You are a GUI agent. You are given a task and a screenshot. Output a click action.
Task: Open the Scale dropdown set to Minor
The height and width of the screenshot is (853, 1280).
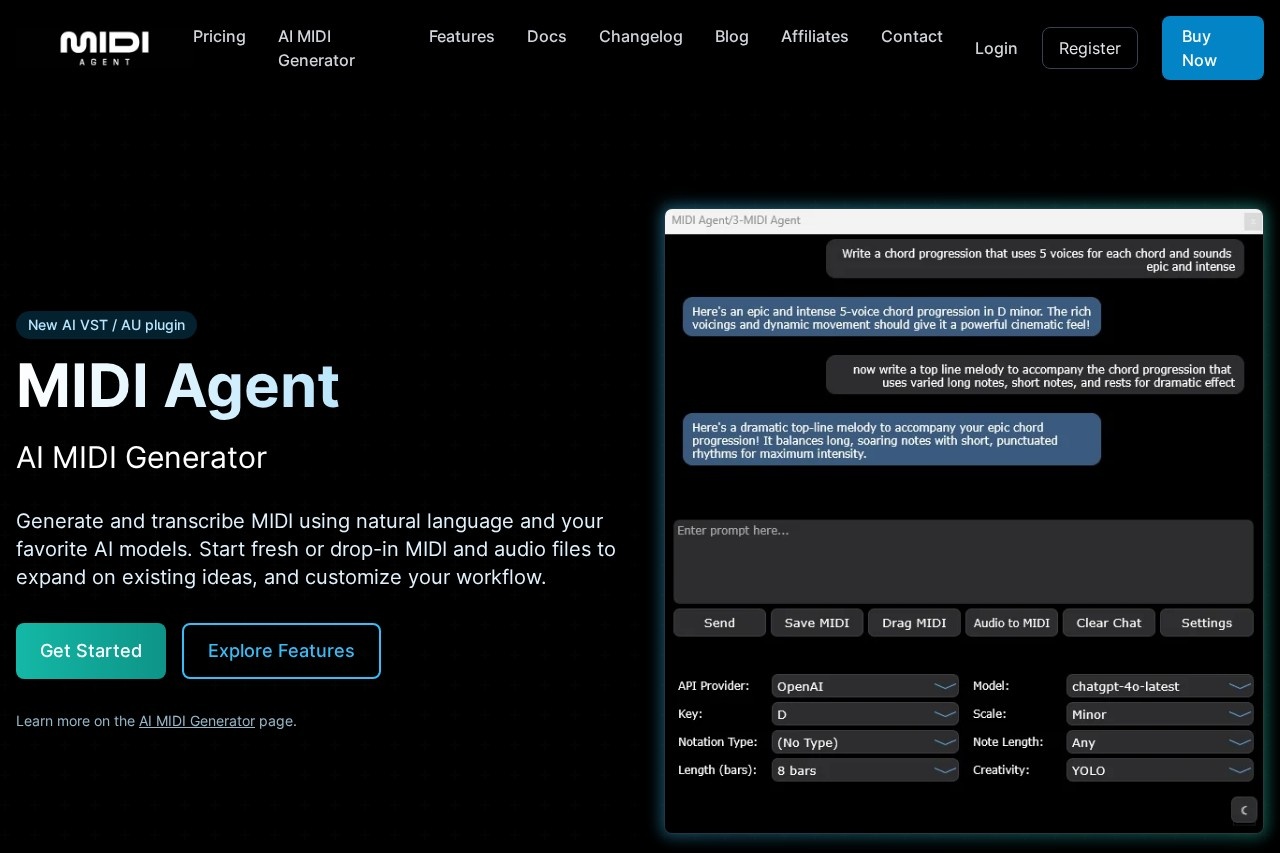(x=1159, y=713)
